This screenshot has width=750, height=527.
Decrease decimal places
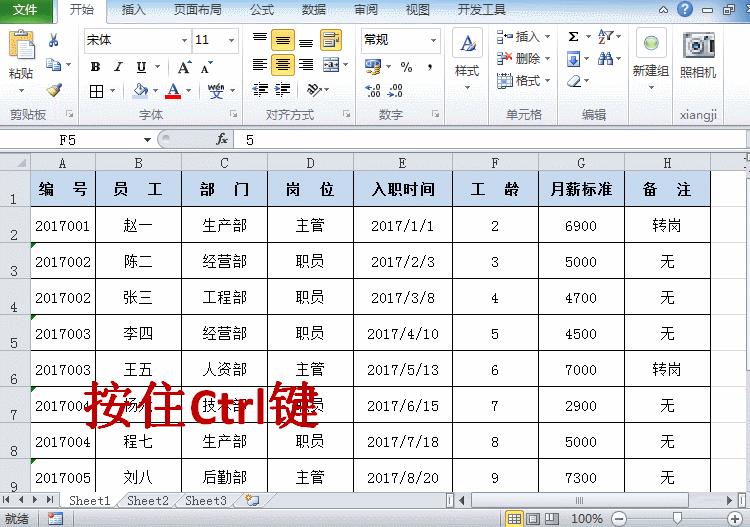click(x=395, y=91)
